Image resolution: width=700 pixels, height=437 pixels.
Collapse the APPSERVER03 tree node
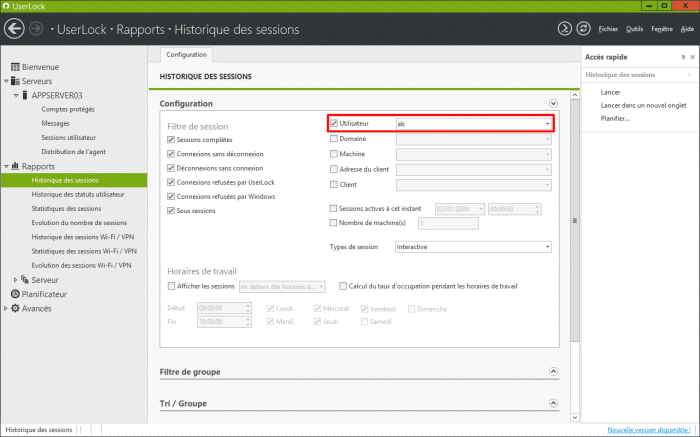pyautogui.click(x=16, y=96)
